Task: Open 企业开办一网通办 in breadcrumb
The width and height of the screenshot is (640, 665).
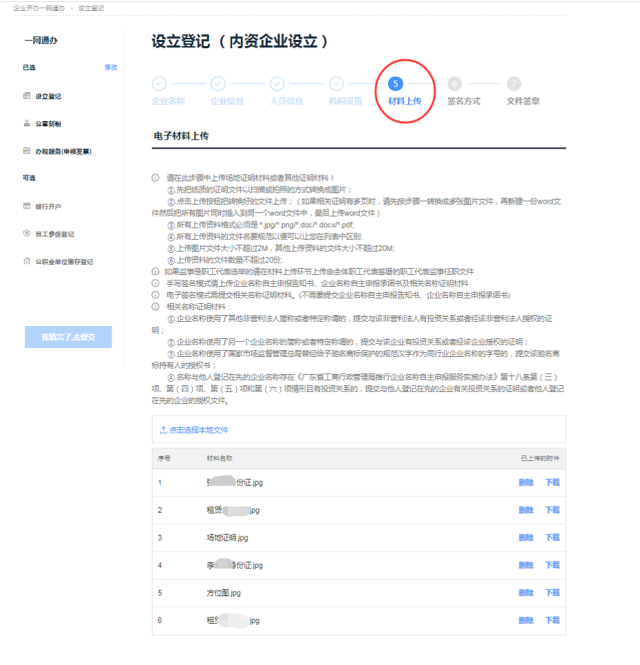Action: pyautogui.click(x=39, y=8)
